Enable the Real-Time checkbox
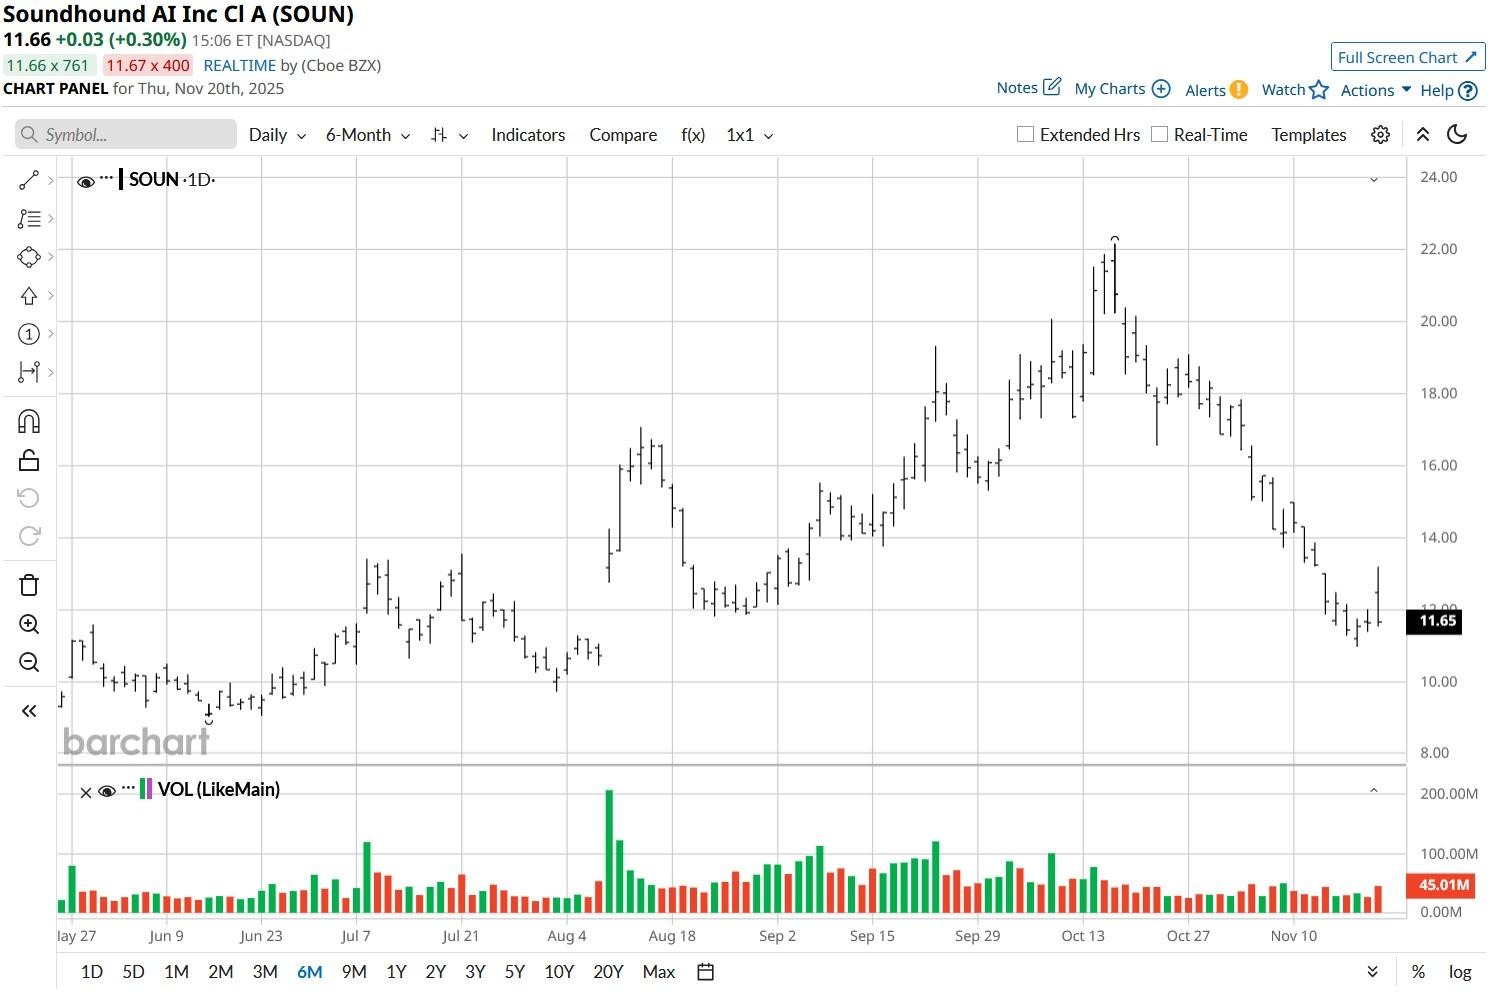The height and width of the screenshot is (994, 1492). tap(1159, 134)
